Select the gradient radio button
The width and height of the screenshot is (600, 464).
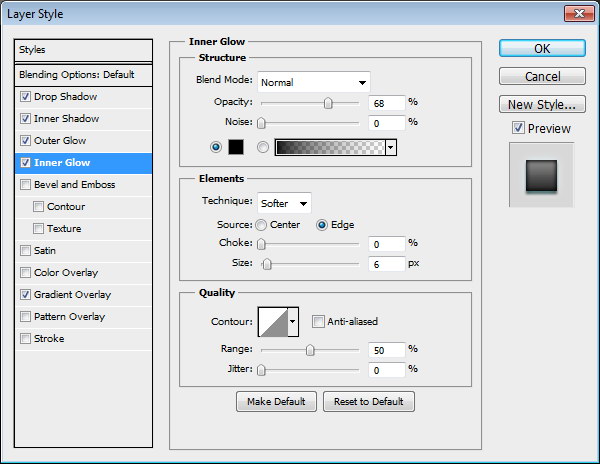point(264,147)
